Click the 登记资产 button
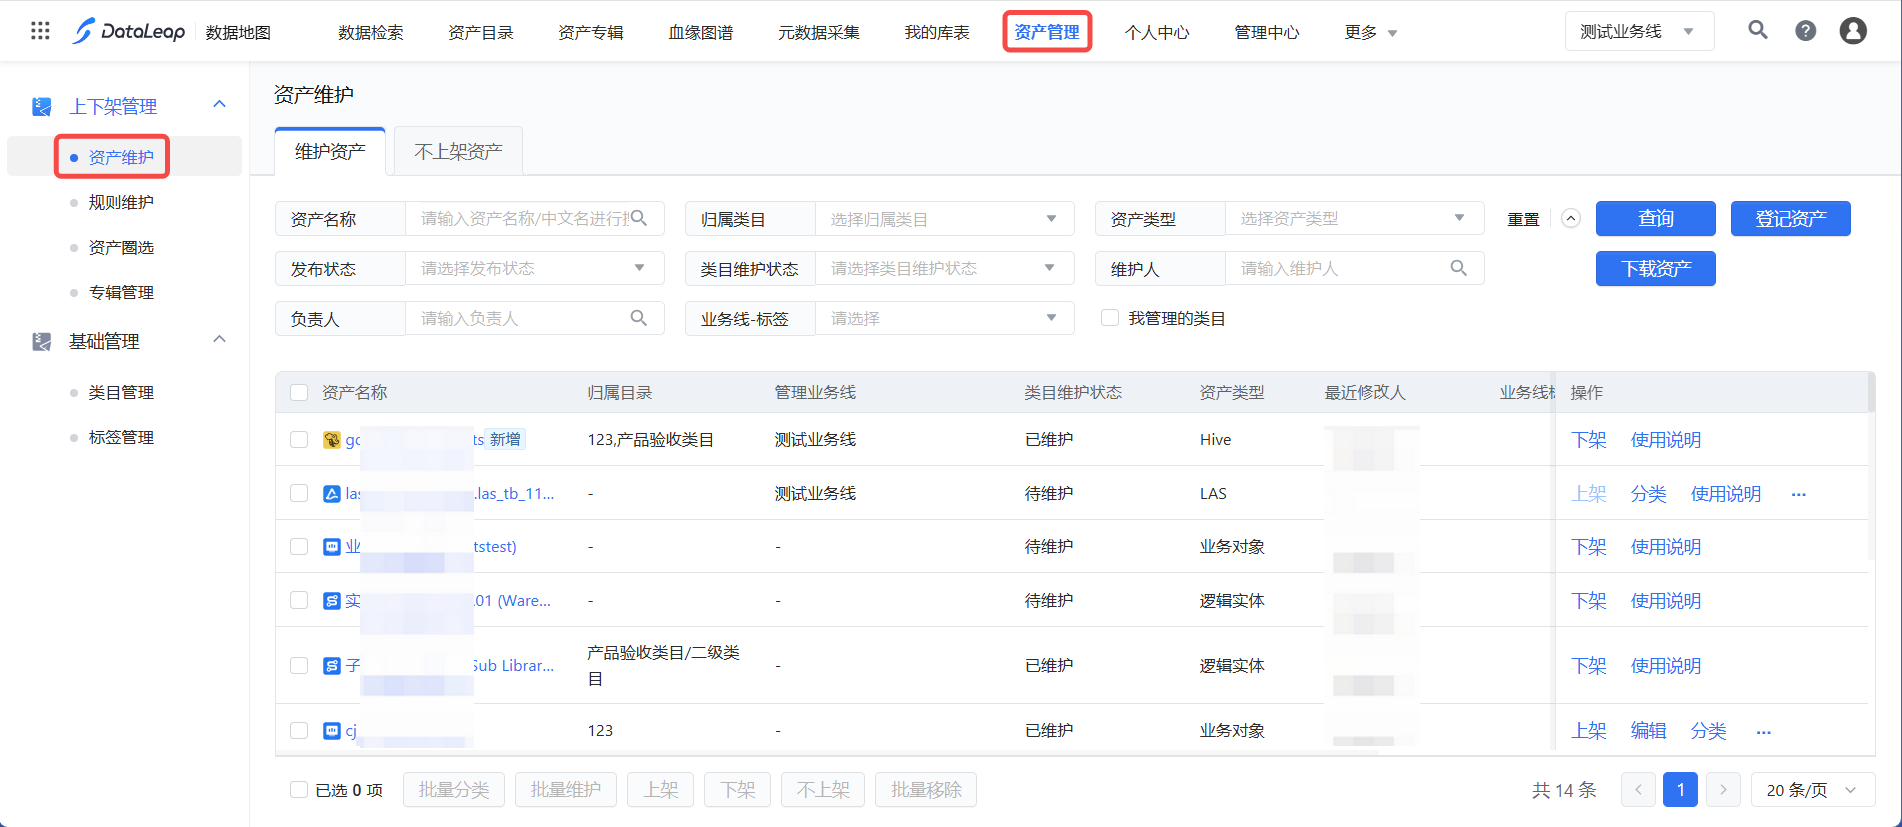The width and height of the screenshot is (1902, 827). (1790, 219)
